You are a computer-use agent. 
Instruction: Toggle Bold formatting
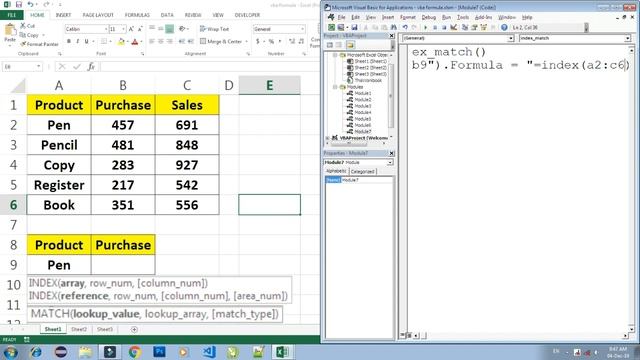point(69,41)
